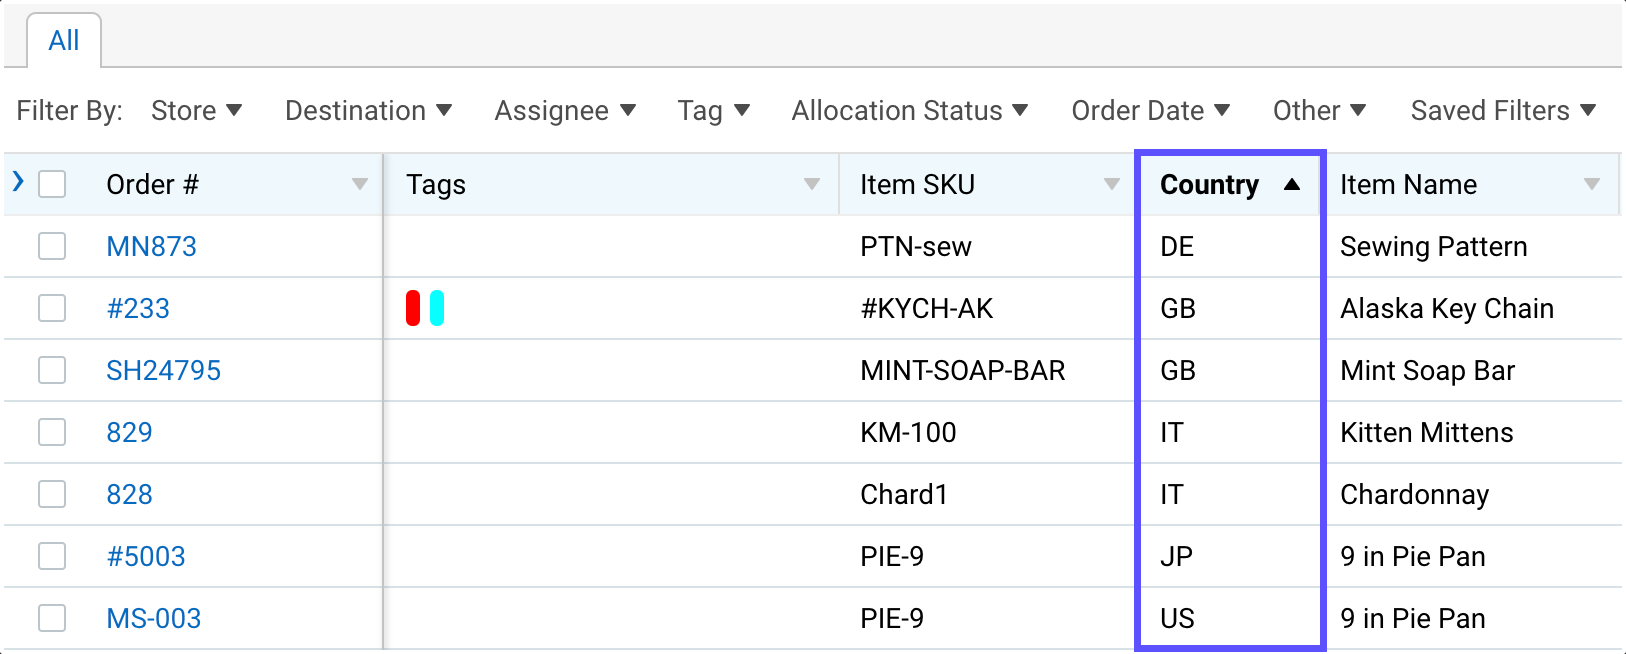Open the Destination filter dropdown
Viewport: 1626px width, 654px height.
point(368,111)
